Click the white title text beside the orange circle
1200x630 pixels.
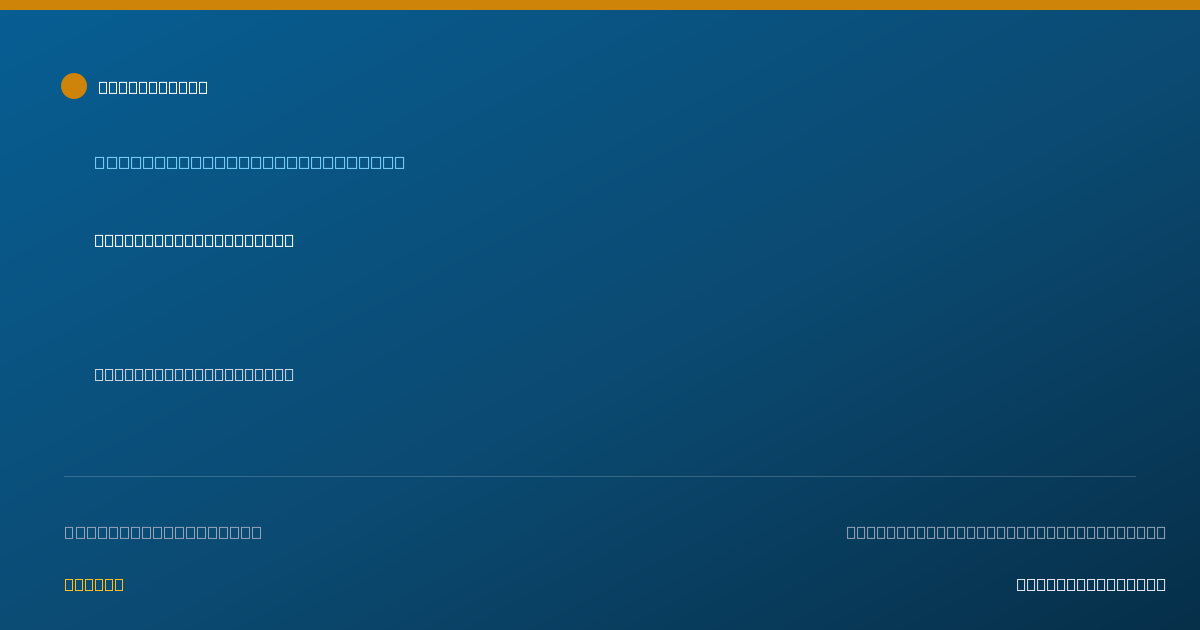153,87
